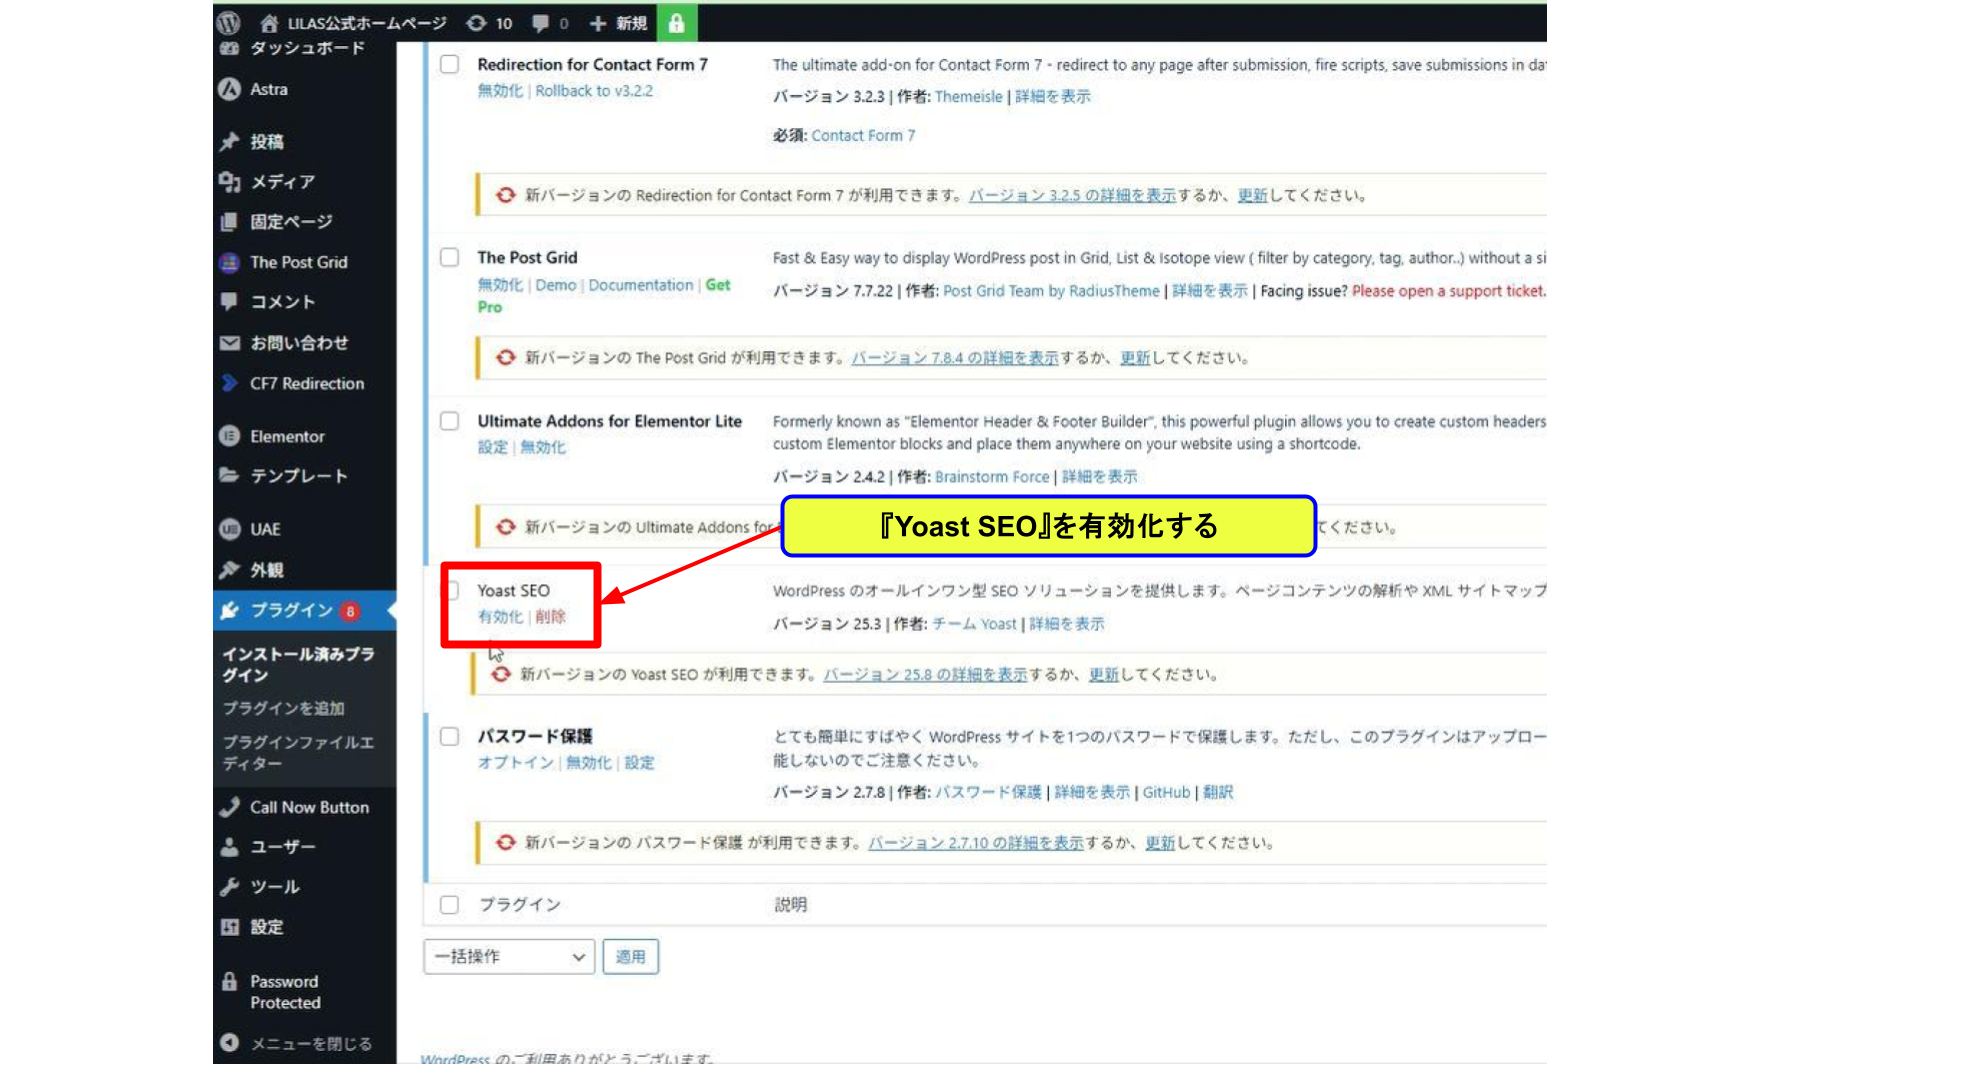Image resolution: width=1980 pixels, height=1080 pixels.
Task: Click the updates icon showing 10
Action: point(477,23)
